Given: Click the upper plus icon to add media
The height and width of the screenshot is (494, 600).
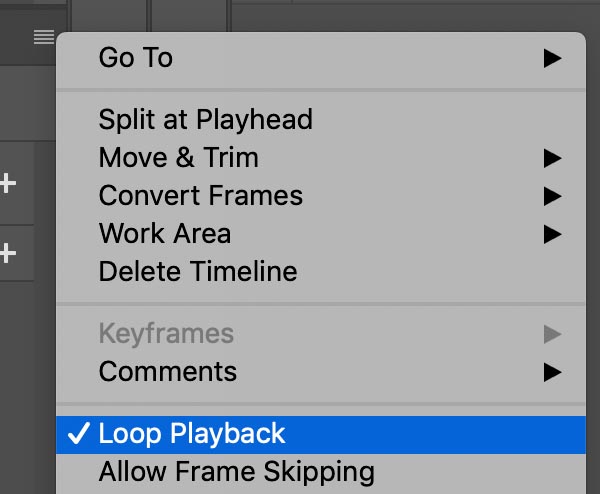Looking at the screenshot, I should (8, 183).
